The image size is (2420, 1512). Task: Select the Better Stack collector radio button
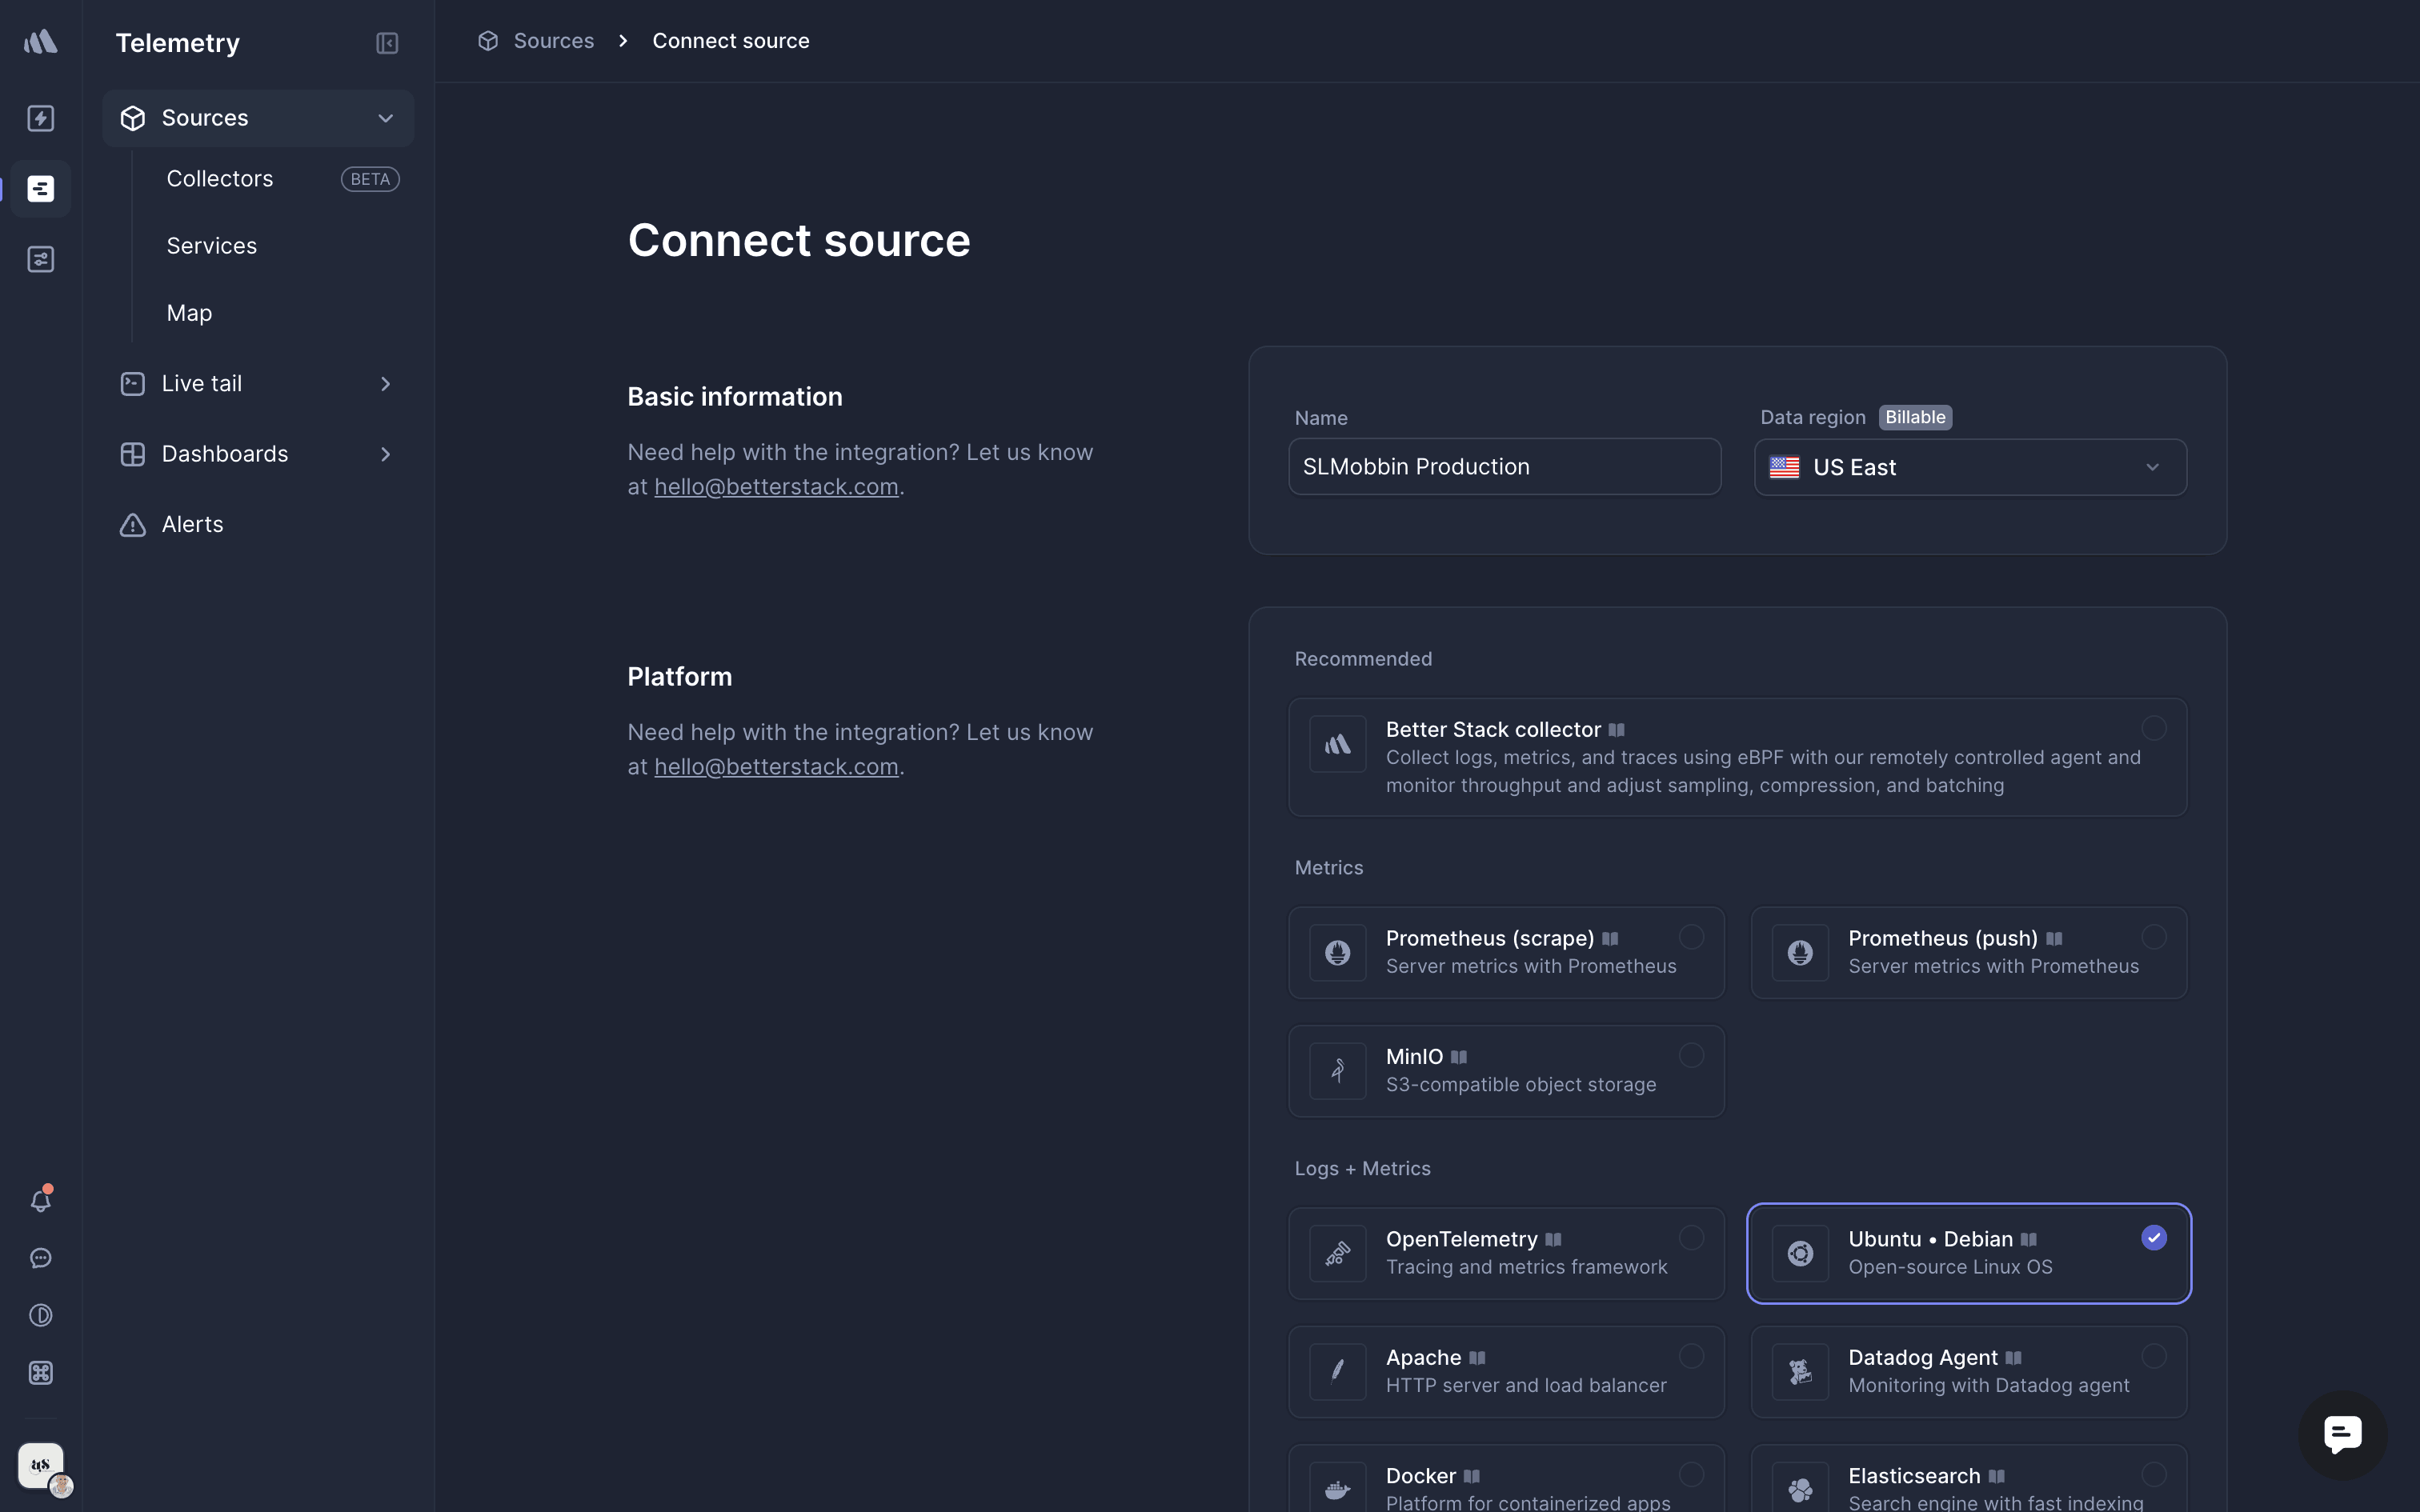(2153, 728)
